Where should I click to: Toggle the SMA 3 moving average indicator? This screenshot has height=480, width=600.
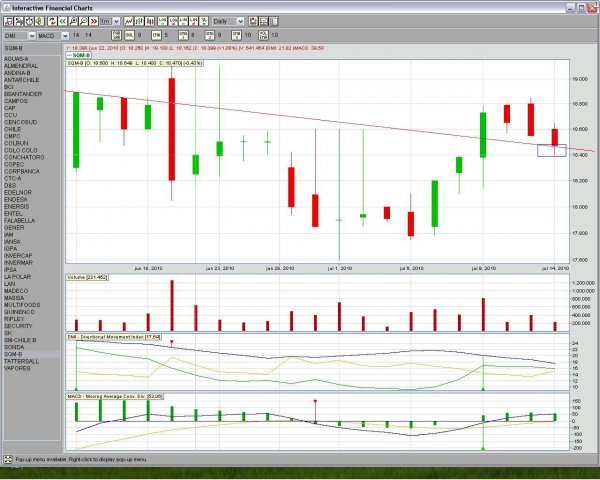click(236, 35)
